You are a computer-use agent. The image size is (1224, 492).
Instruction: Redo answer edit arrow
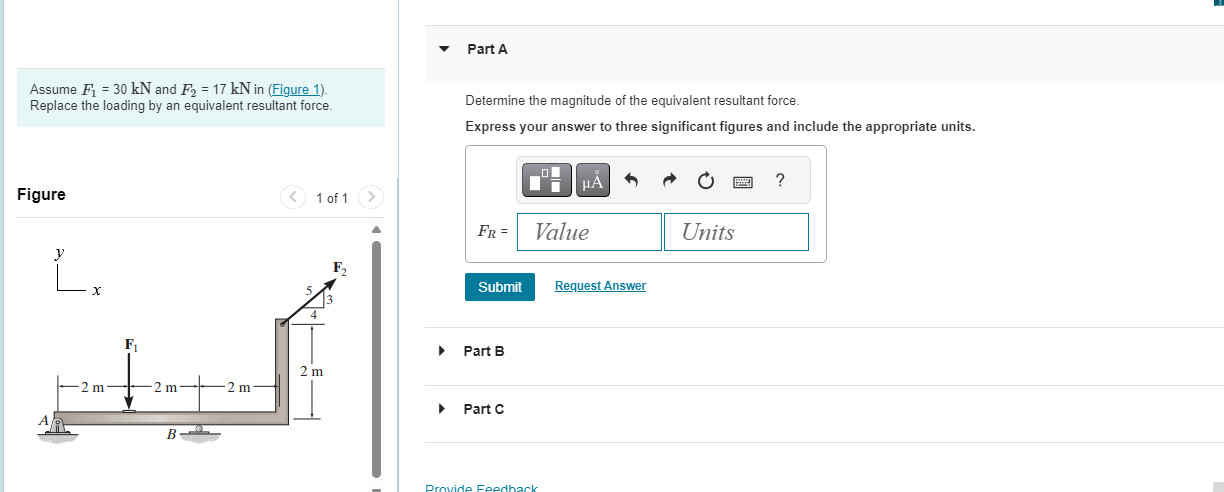[668, 180]
